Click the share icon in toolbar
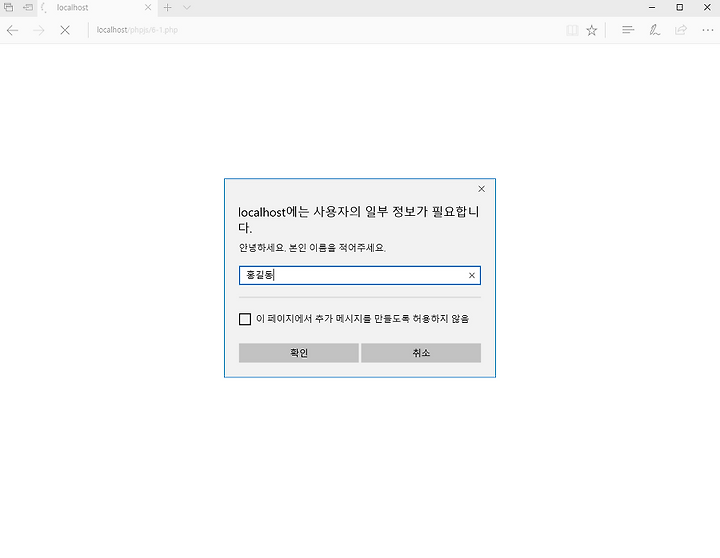 coord(681,30)
